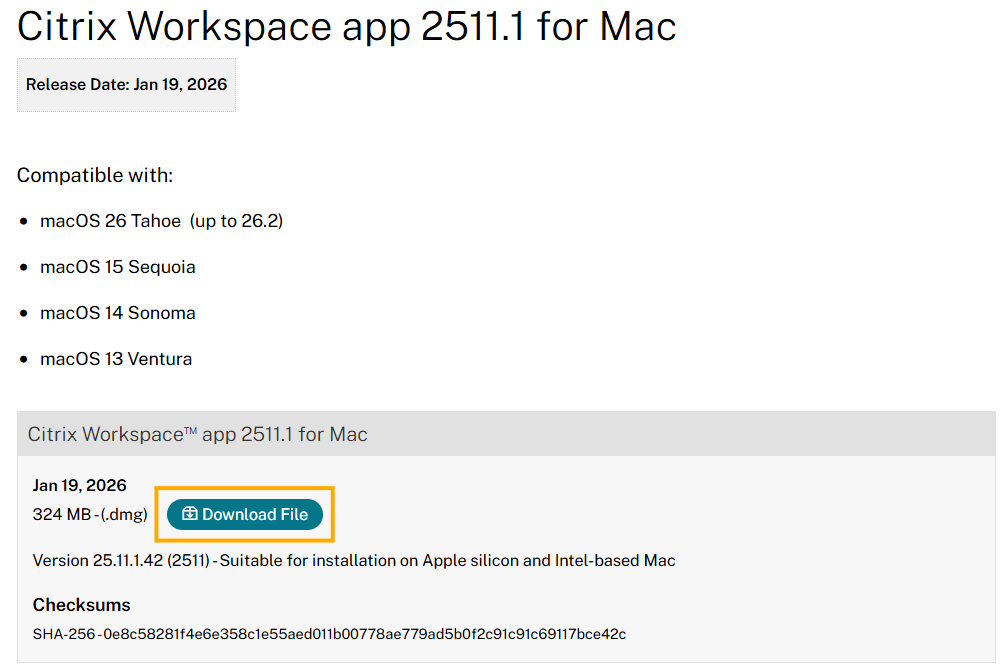This screenshot has height=669, width=1003.
Task: Click the bullet next to macOS 26 Tahoe
Action: point(24,221)
